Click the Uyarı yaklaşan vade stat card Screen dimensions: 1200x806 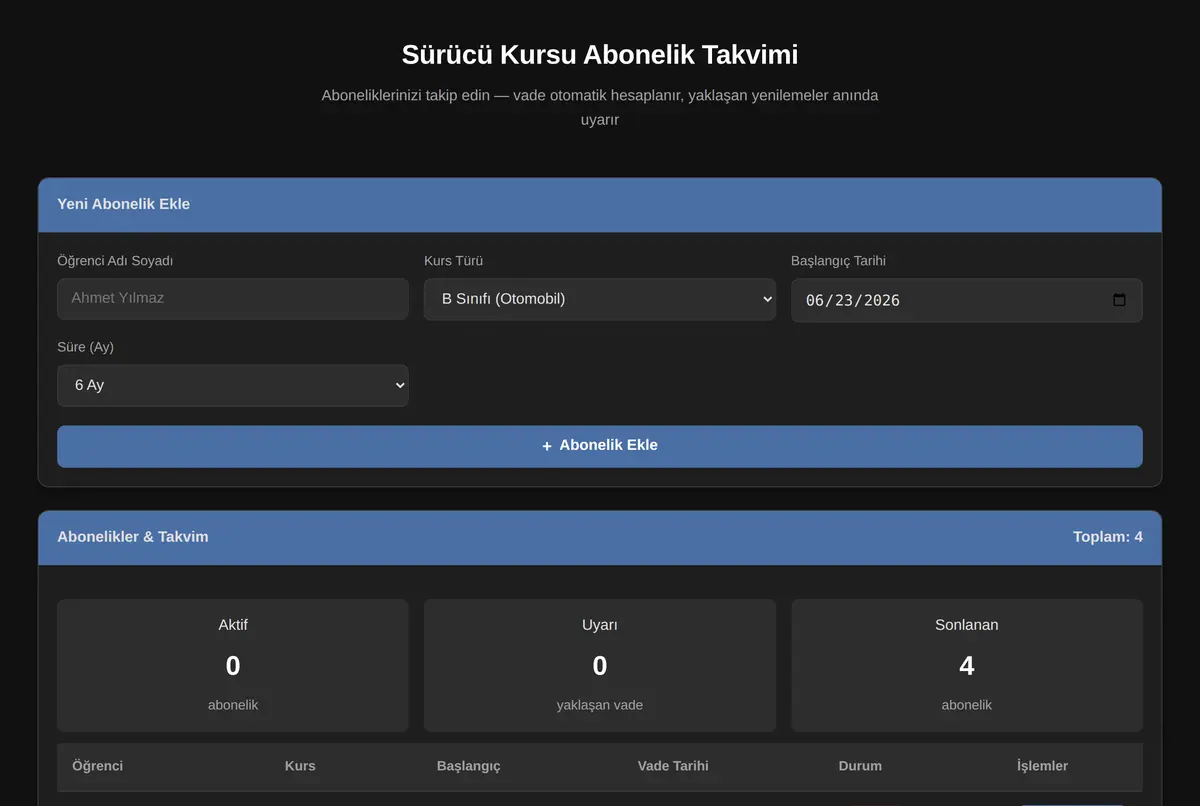600,665
